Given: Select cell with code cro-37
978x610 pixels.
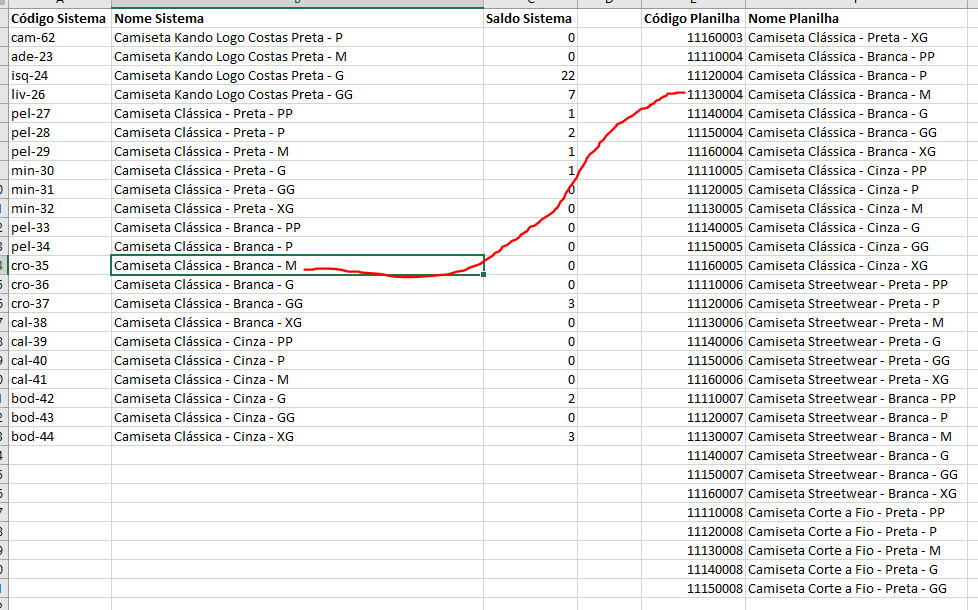Looking at the screenshot, I should [60, 304].
